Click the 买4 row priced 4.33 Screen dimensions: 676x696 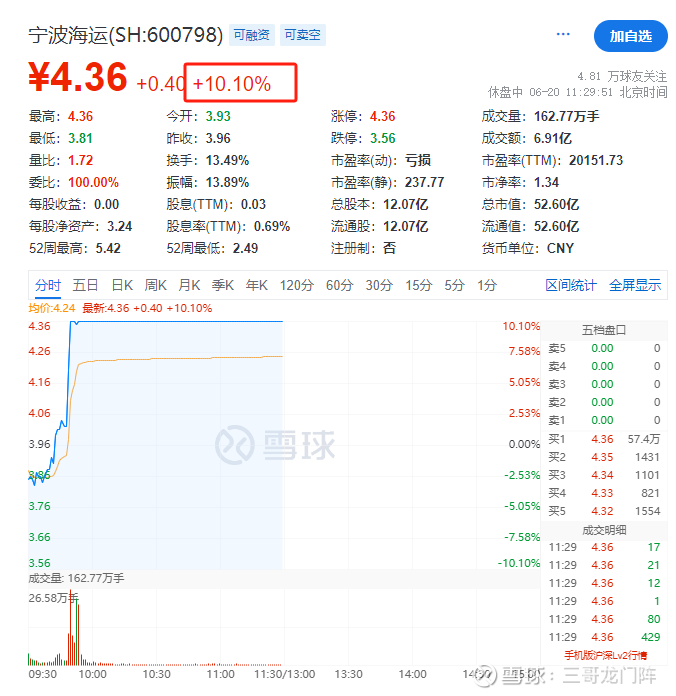point(604,493)
